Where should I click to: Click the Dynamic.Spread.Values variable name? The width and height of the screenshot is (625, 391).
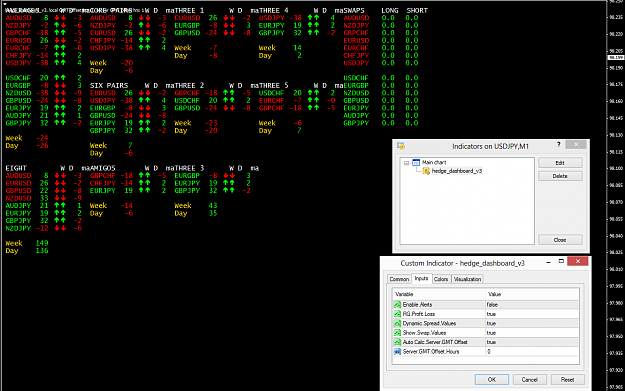(x=429, y=323)
